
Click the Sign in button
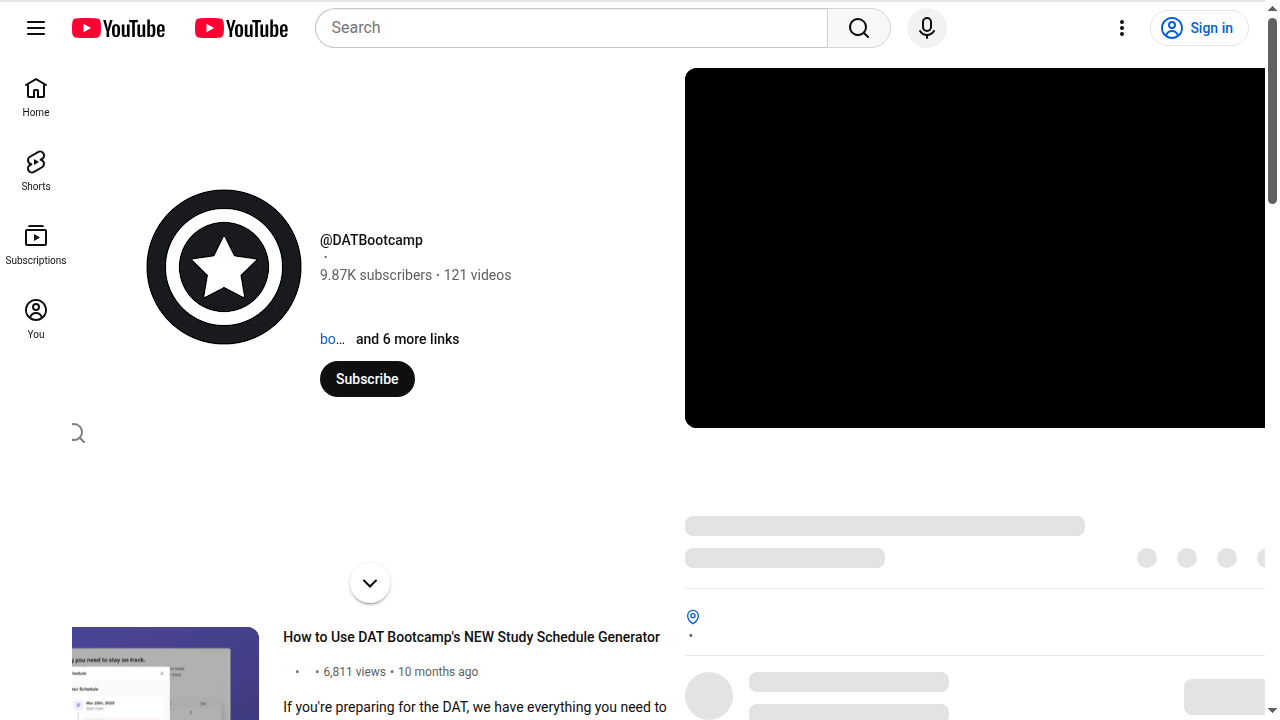[x=1199, y=28]
